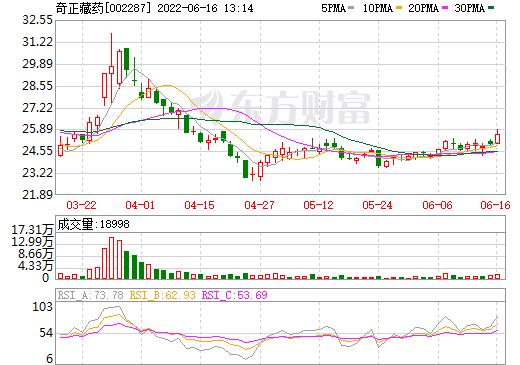Click the latest red candlestick at 06-16

click(498, 138)
